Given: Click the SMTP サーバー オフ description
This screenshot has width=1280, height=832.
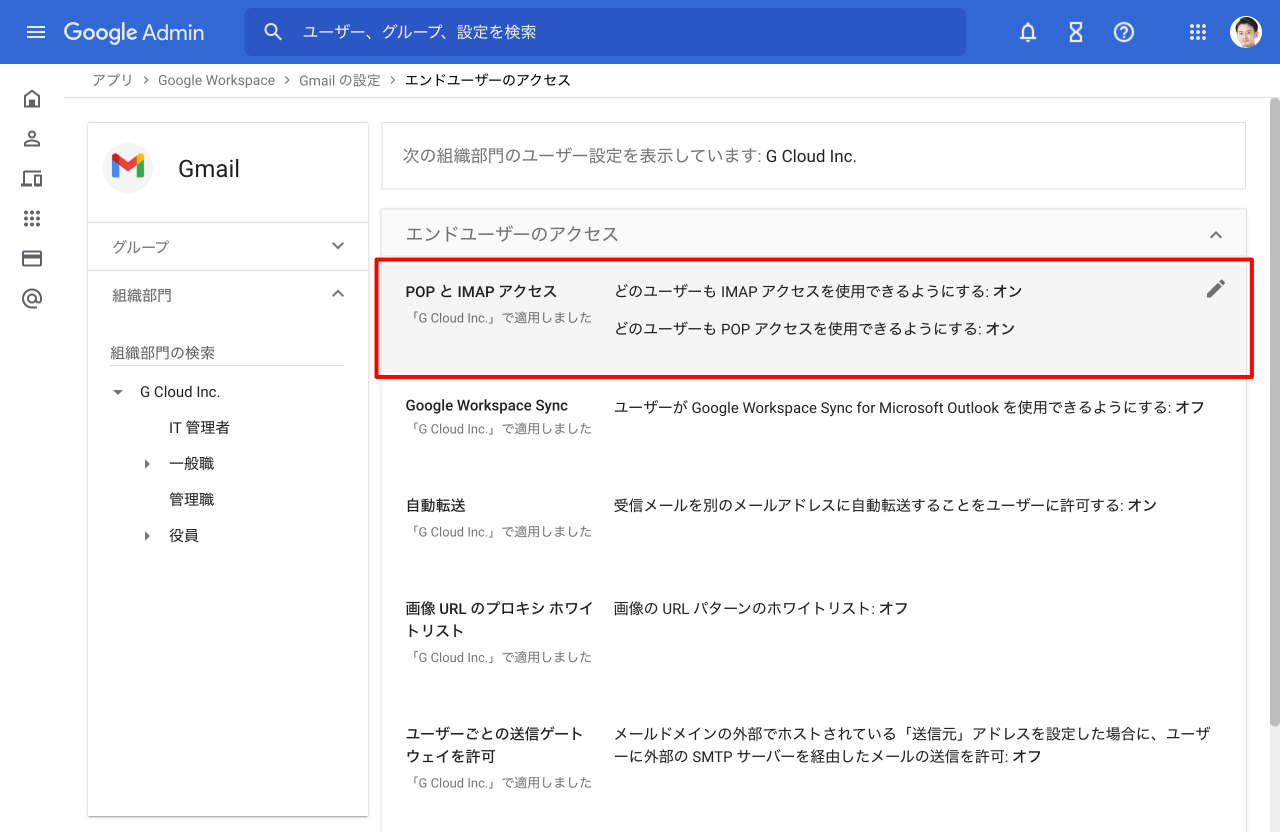Looking at the screenshot, I should (912, 745).
